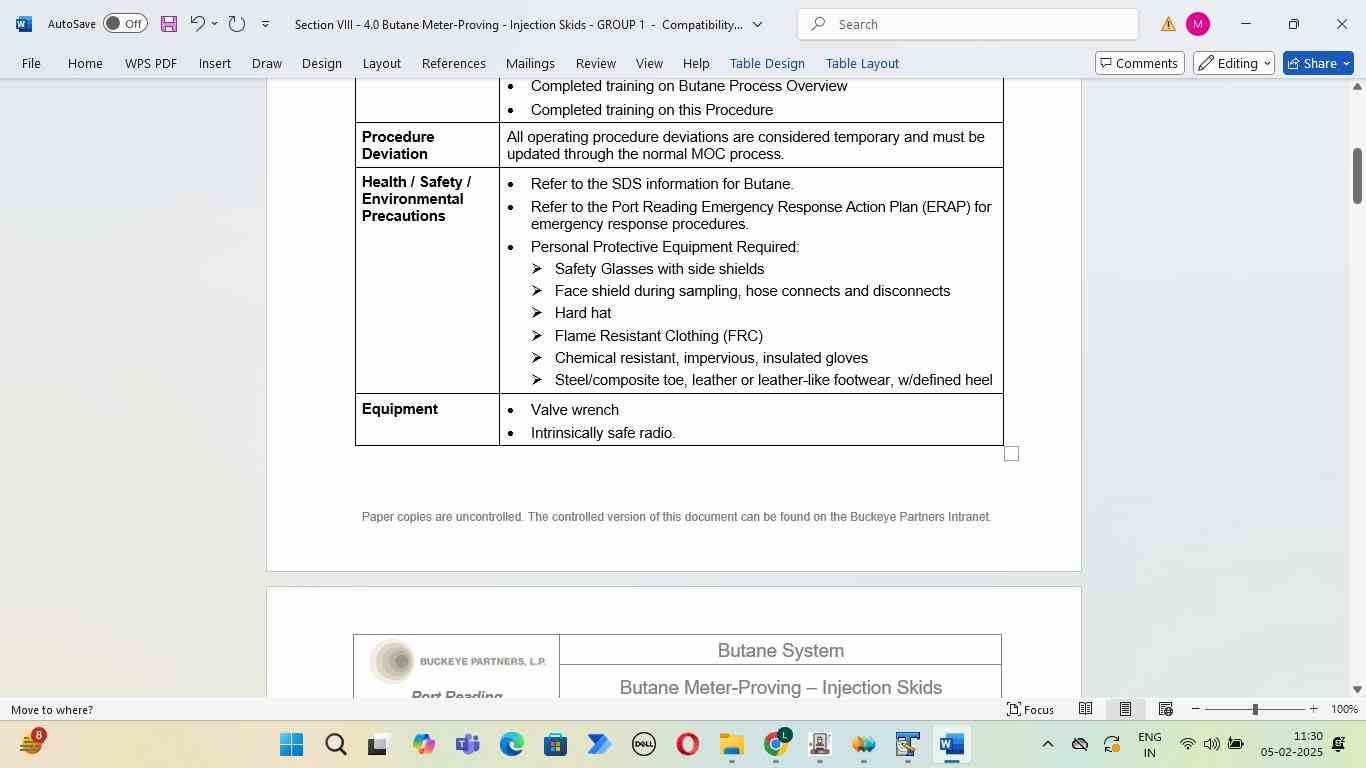Click the zoom in plus button

1313,709
